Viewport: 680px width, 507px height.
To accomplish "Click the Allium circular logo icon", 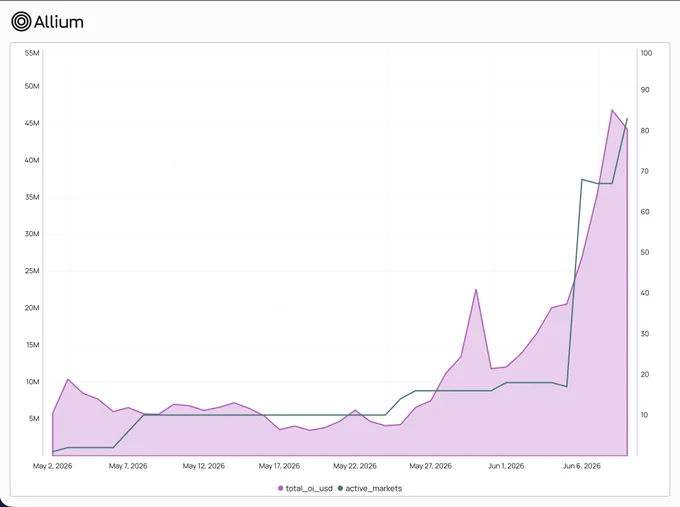I will coord(21,22).
